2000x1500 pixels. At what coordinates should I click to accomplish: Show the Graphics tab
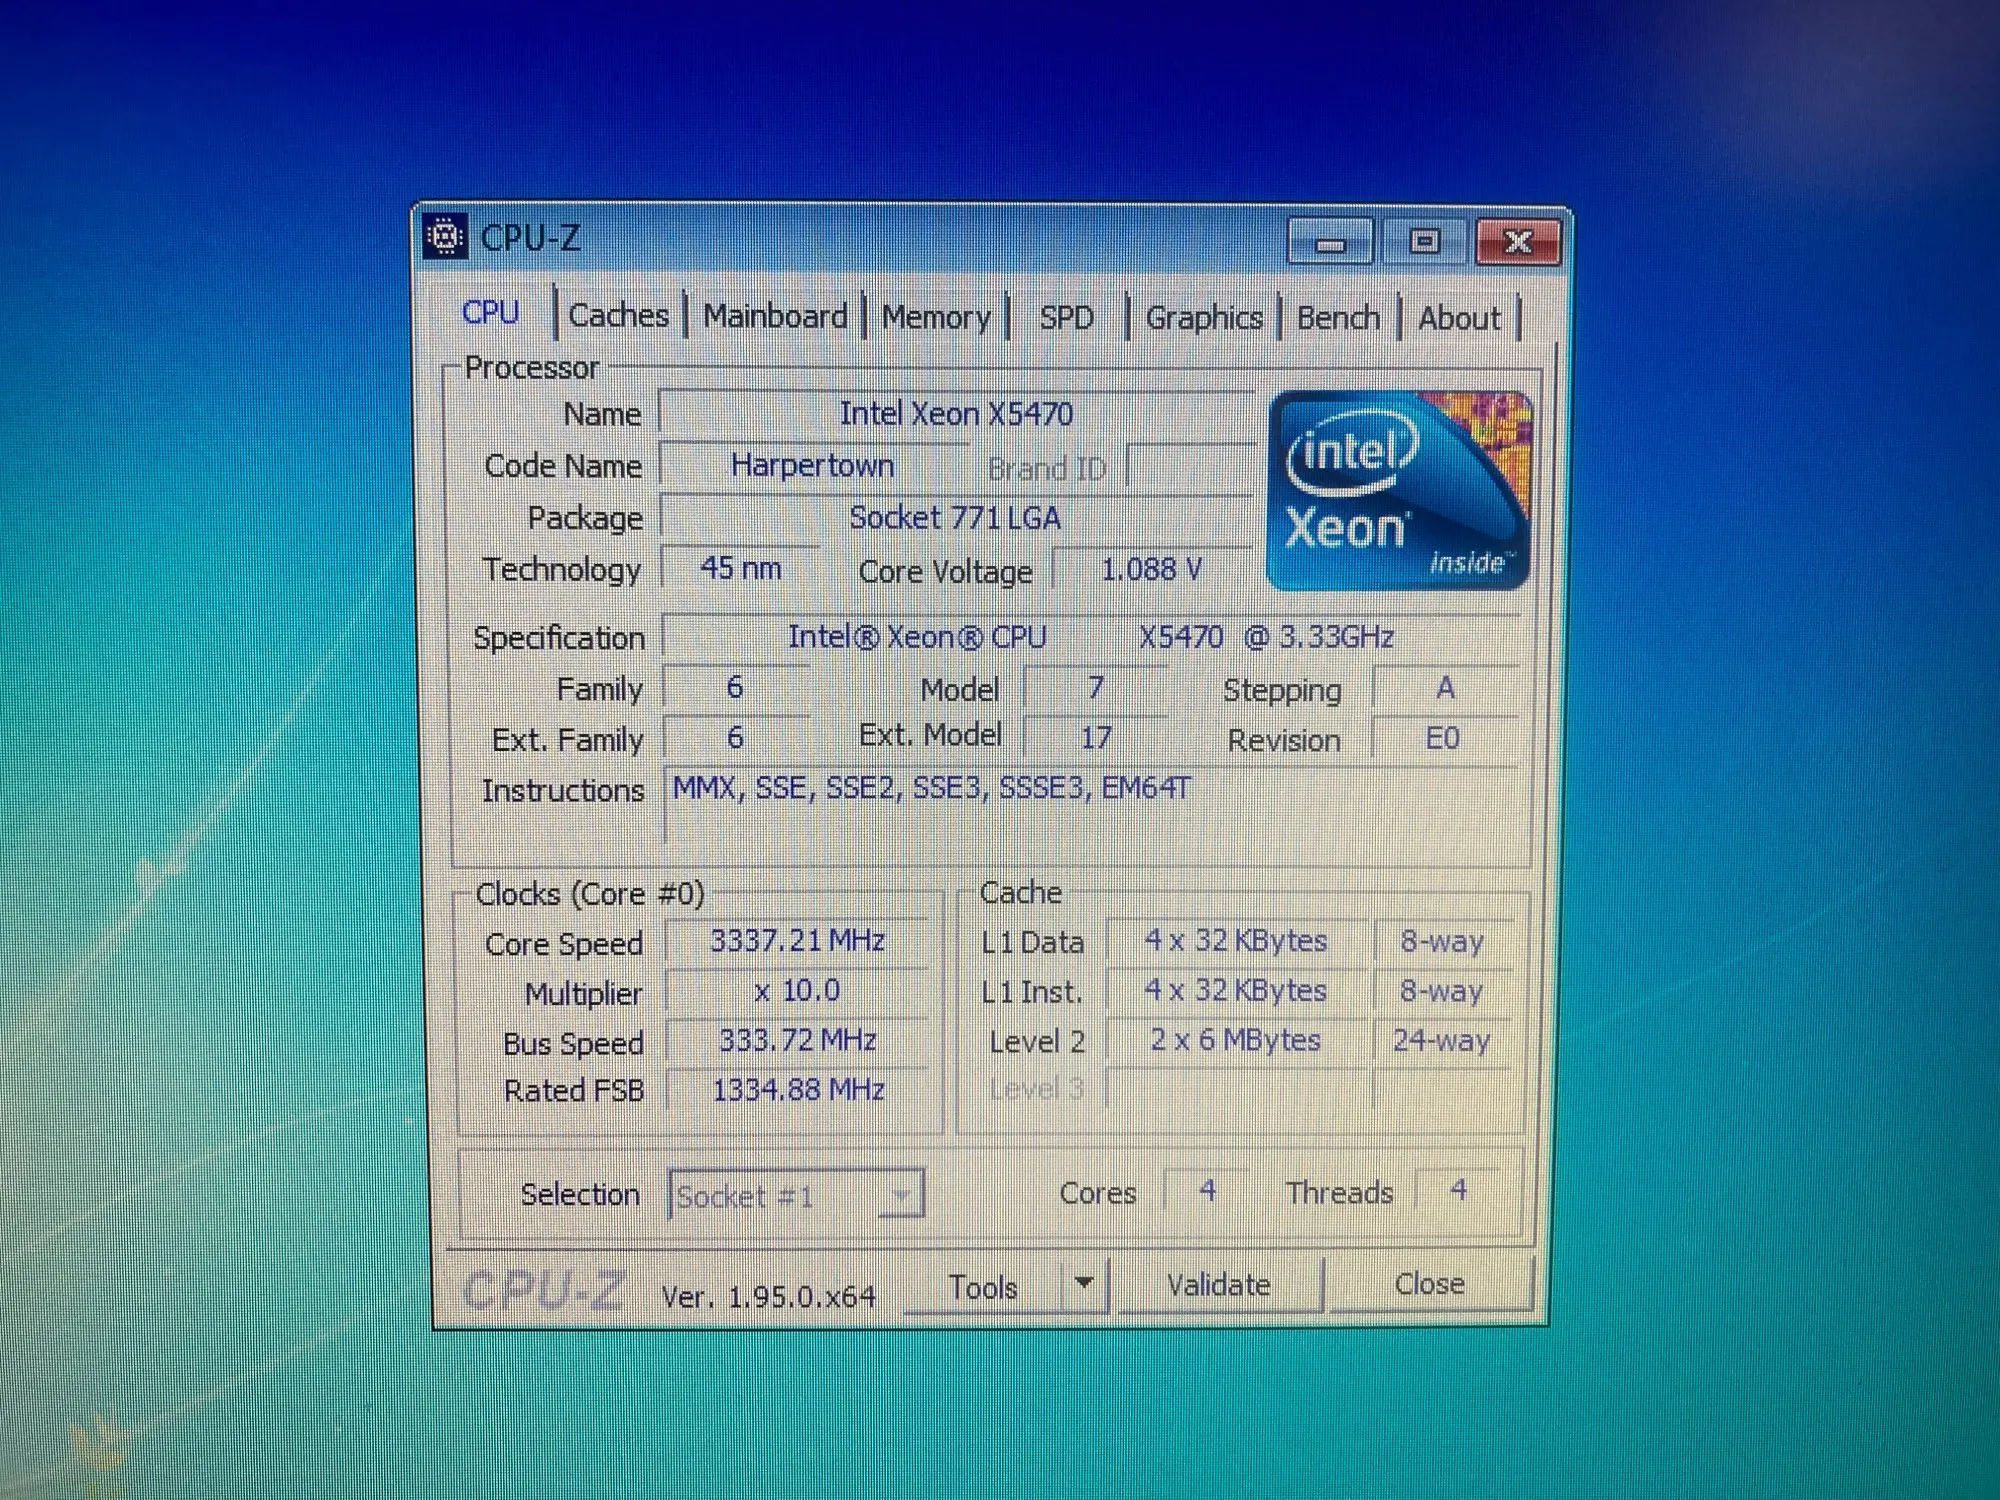[1203, 318]
